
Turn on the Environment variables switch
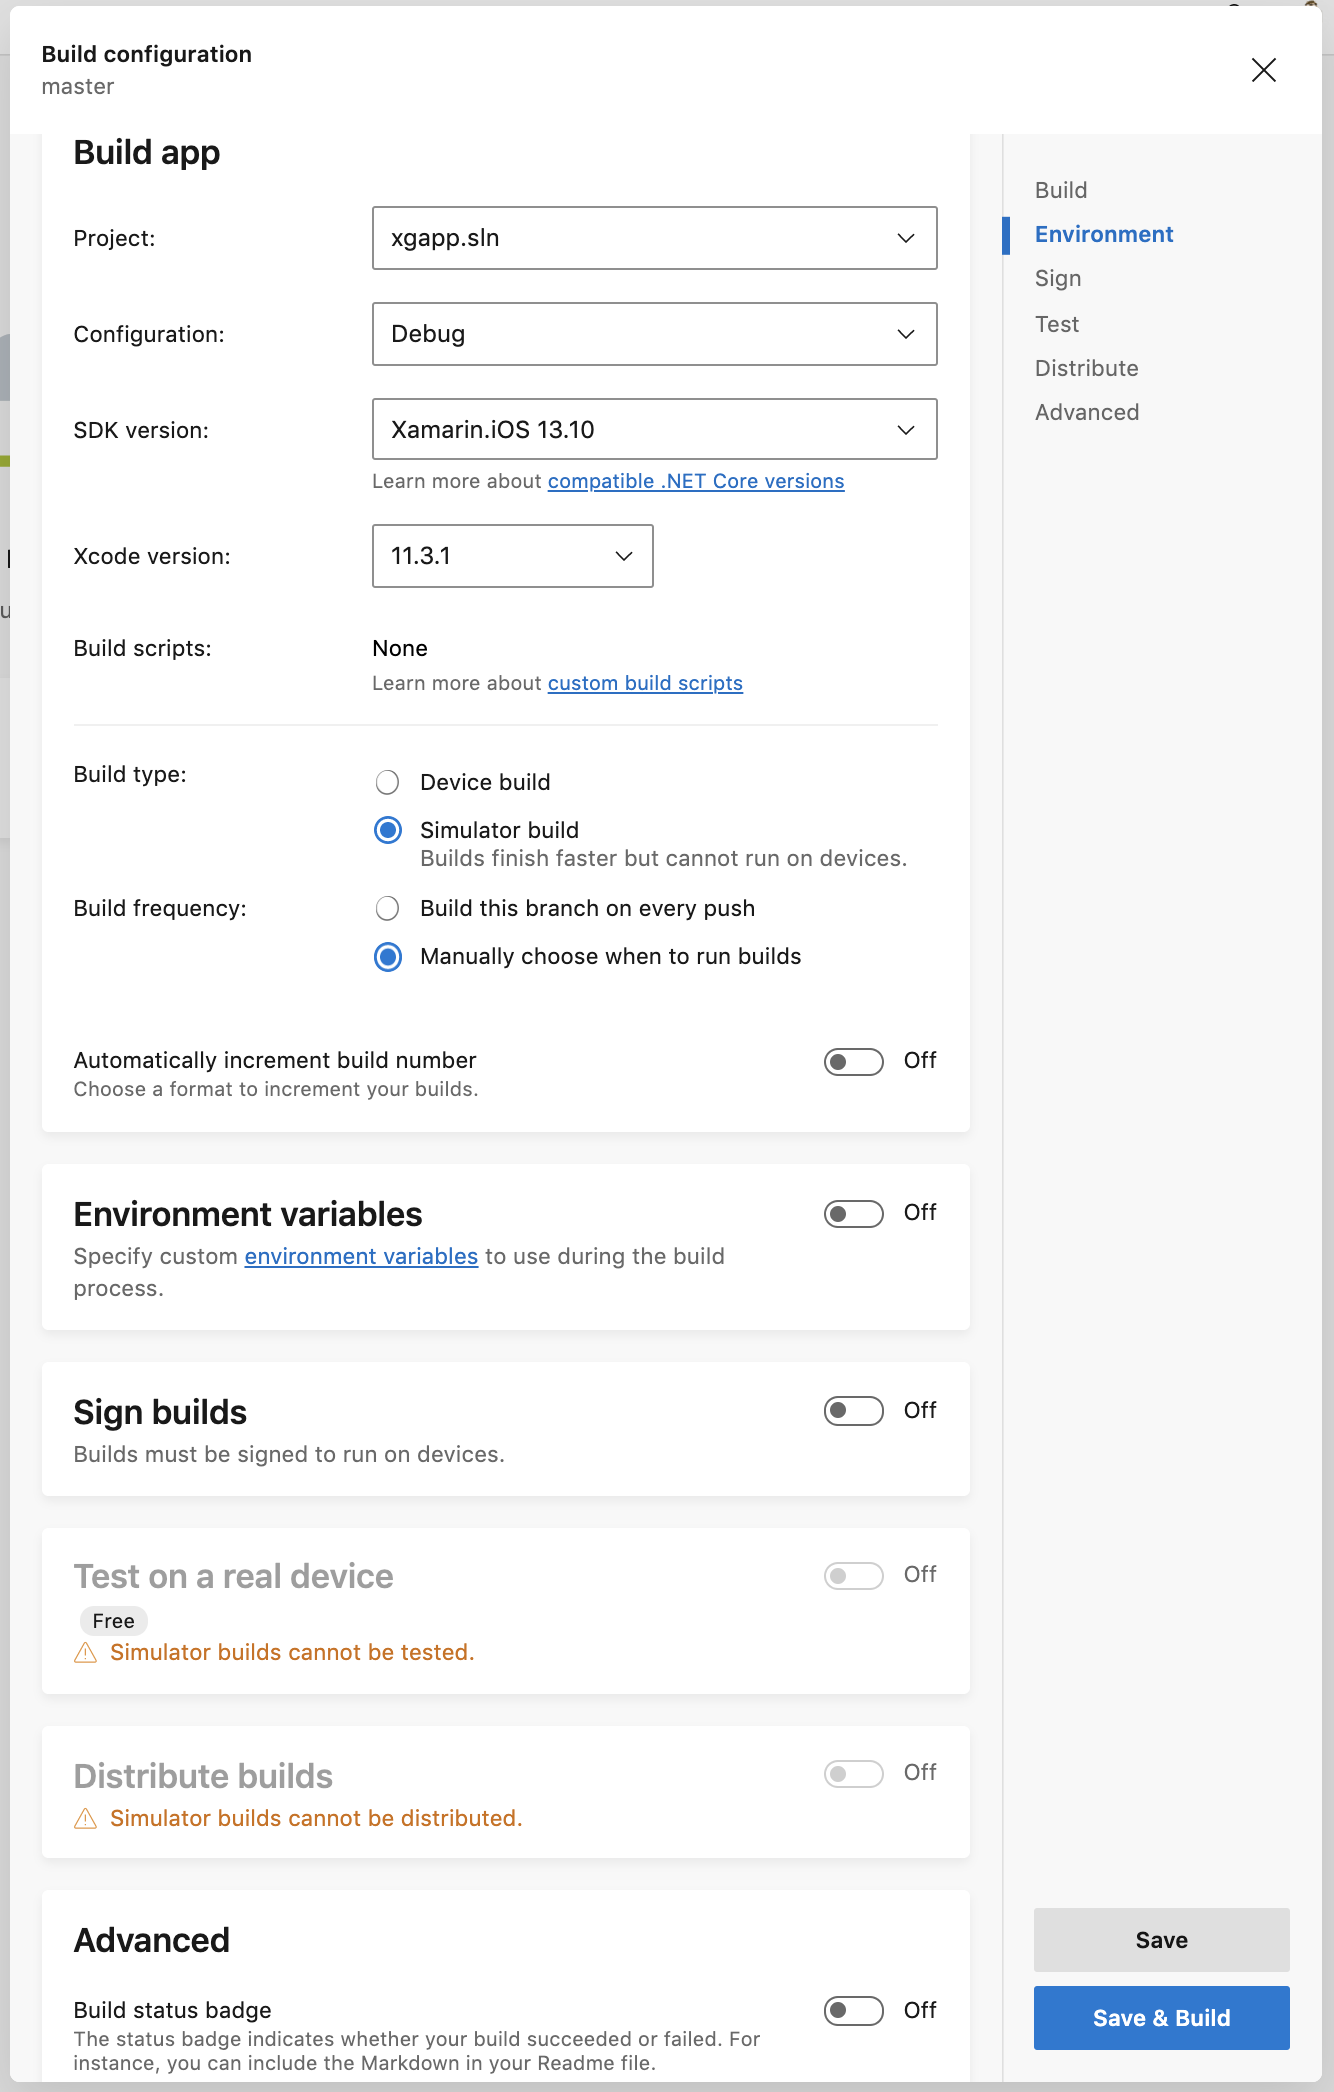[x=853, y=1213]
